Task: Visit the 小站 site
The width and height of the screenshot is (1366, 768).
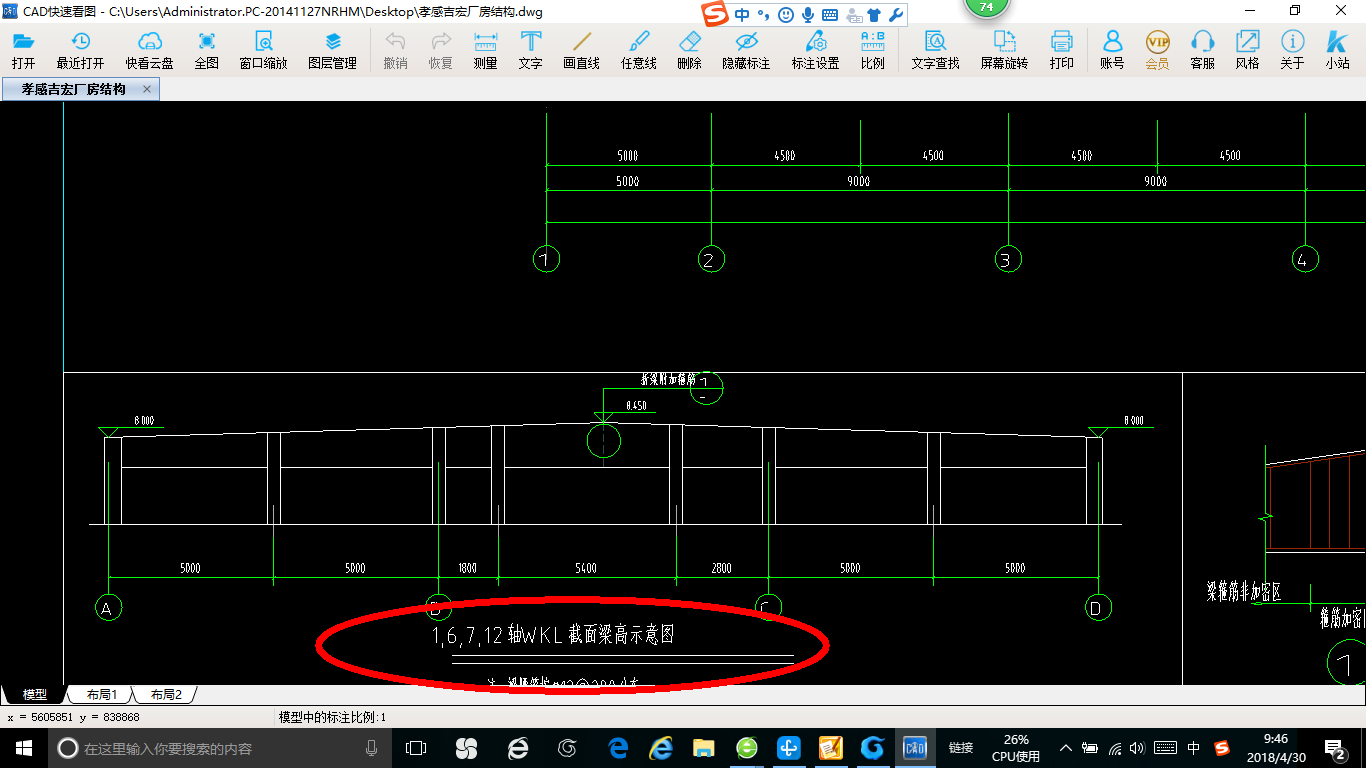Action: [x=1337, y=50]
